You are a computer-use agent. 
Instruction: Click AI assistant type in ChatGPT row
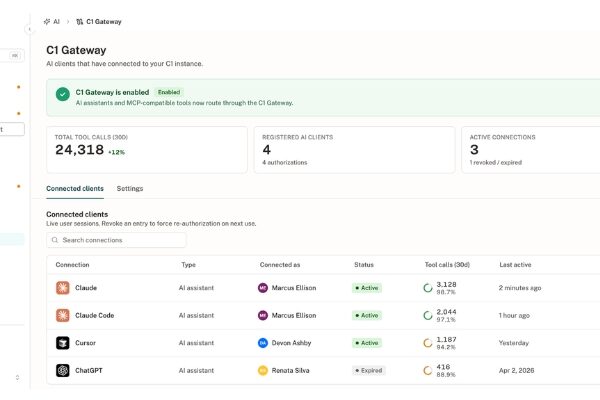tap(196, 371)
